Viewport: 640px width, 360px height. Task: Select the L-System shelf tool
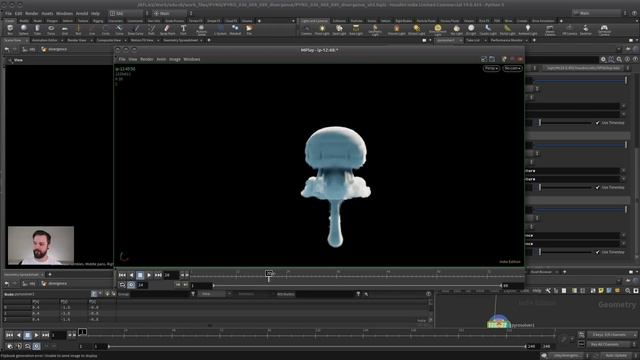(220, 29)
